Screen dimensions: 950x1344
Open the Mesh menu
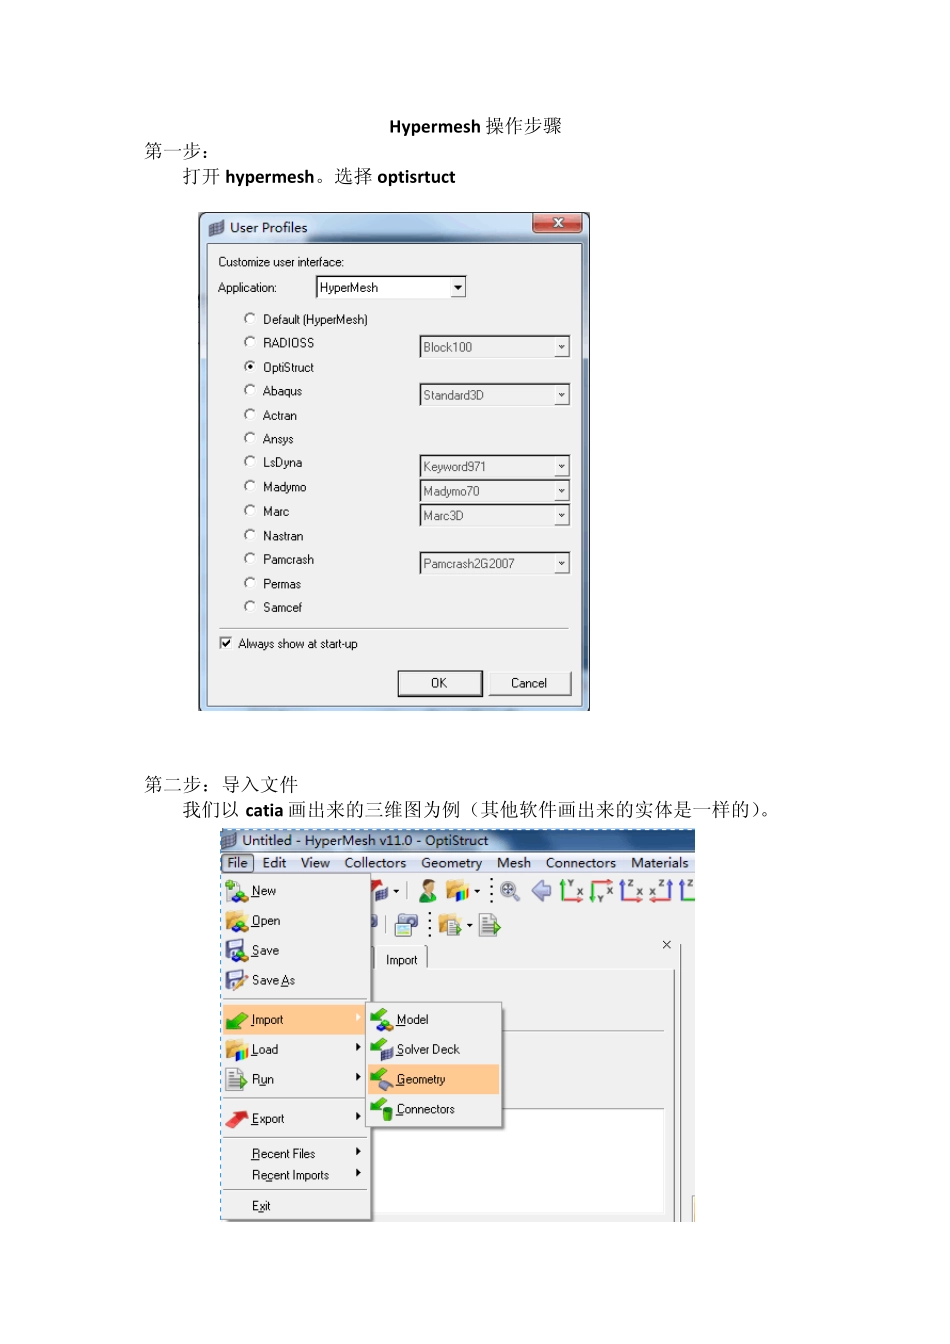coord(514,863)
